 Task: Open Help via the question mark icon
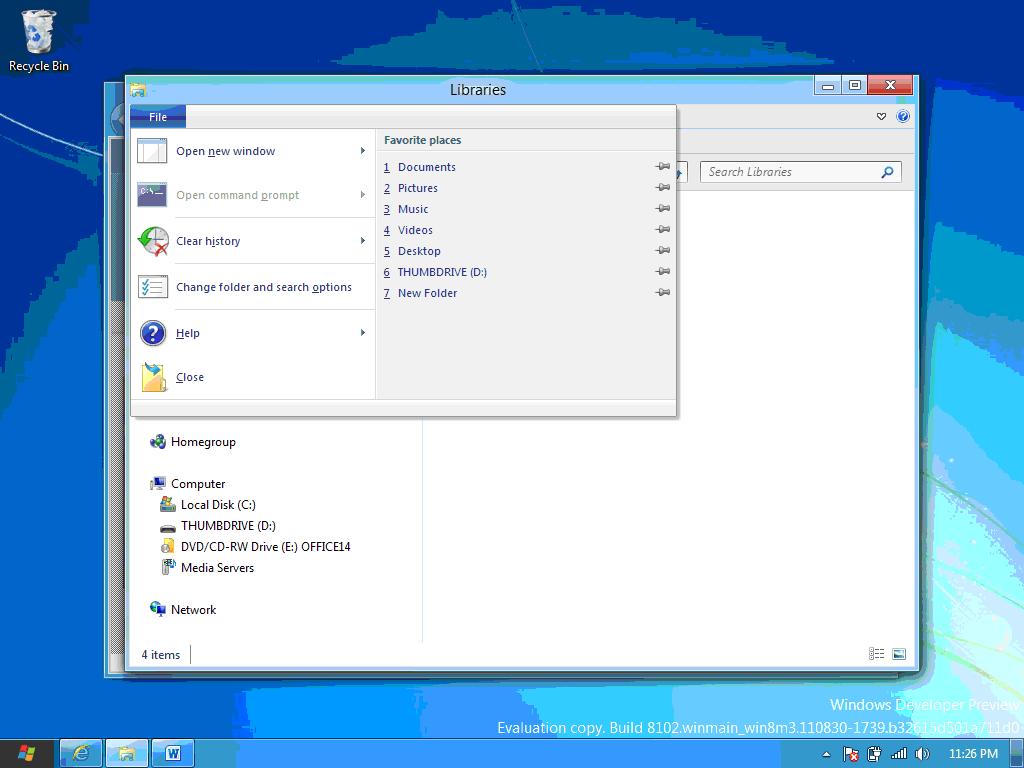(902, 116)
